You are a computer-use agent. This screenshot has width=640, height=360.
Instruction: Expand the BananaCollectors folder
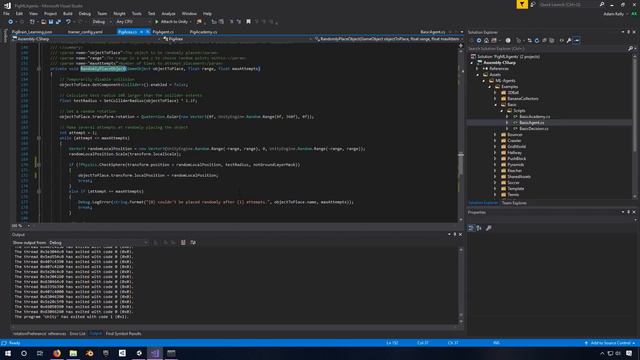(x=496, y=99)
